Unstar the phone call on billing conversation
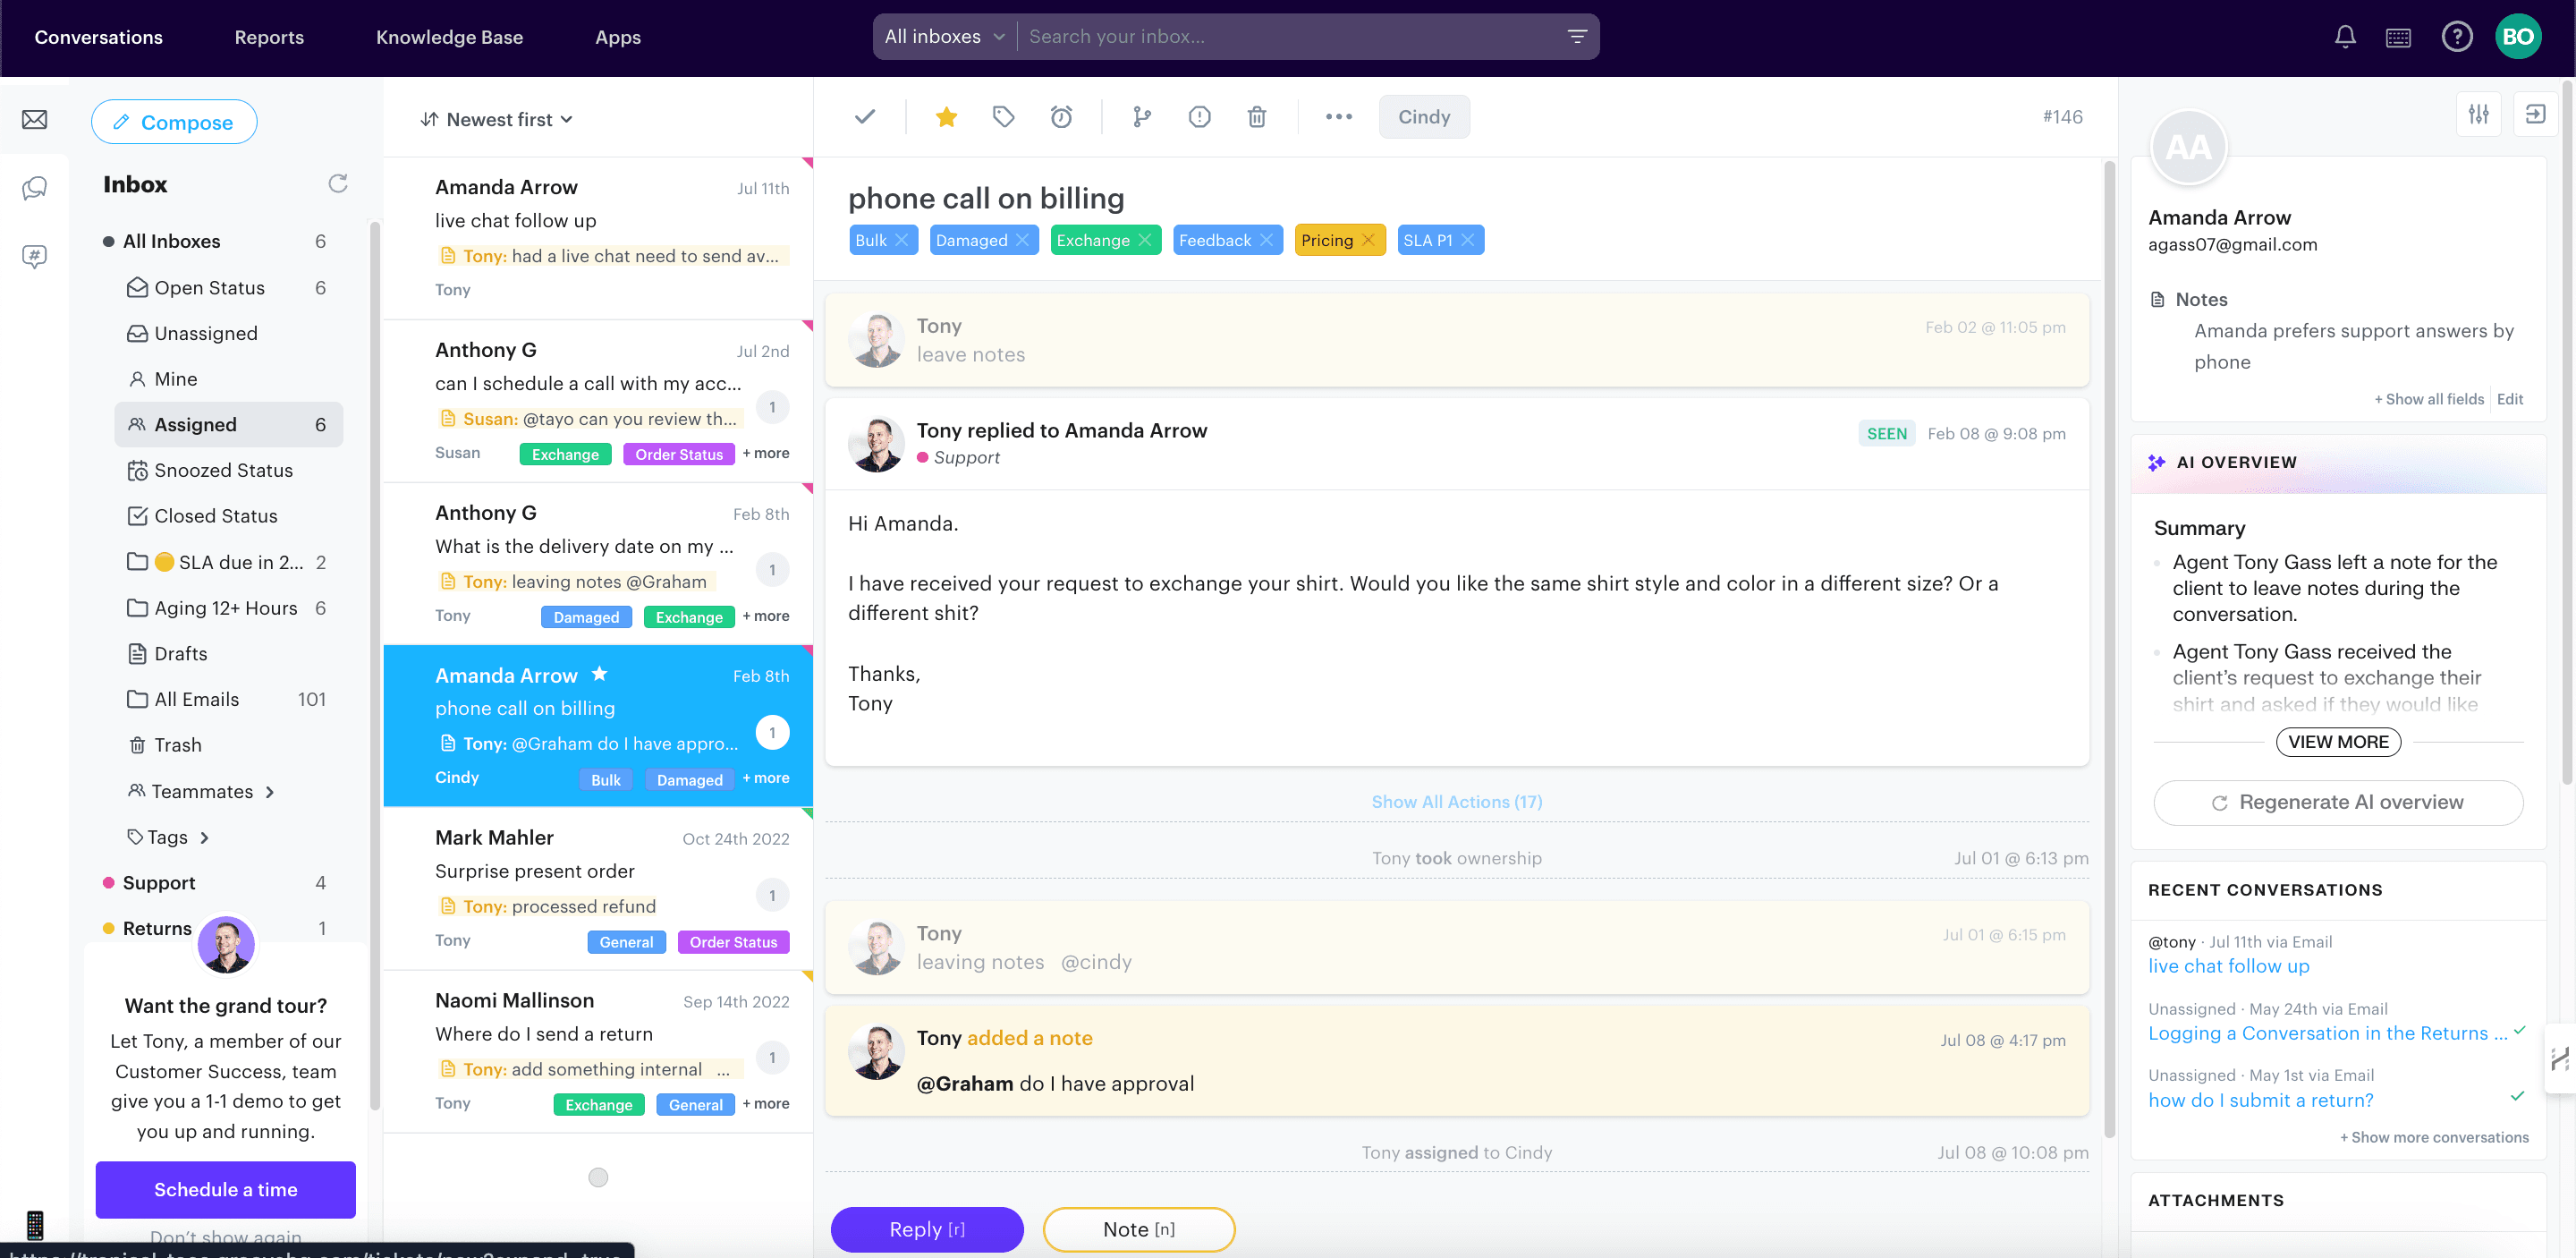 point(945,117)
